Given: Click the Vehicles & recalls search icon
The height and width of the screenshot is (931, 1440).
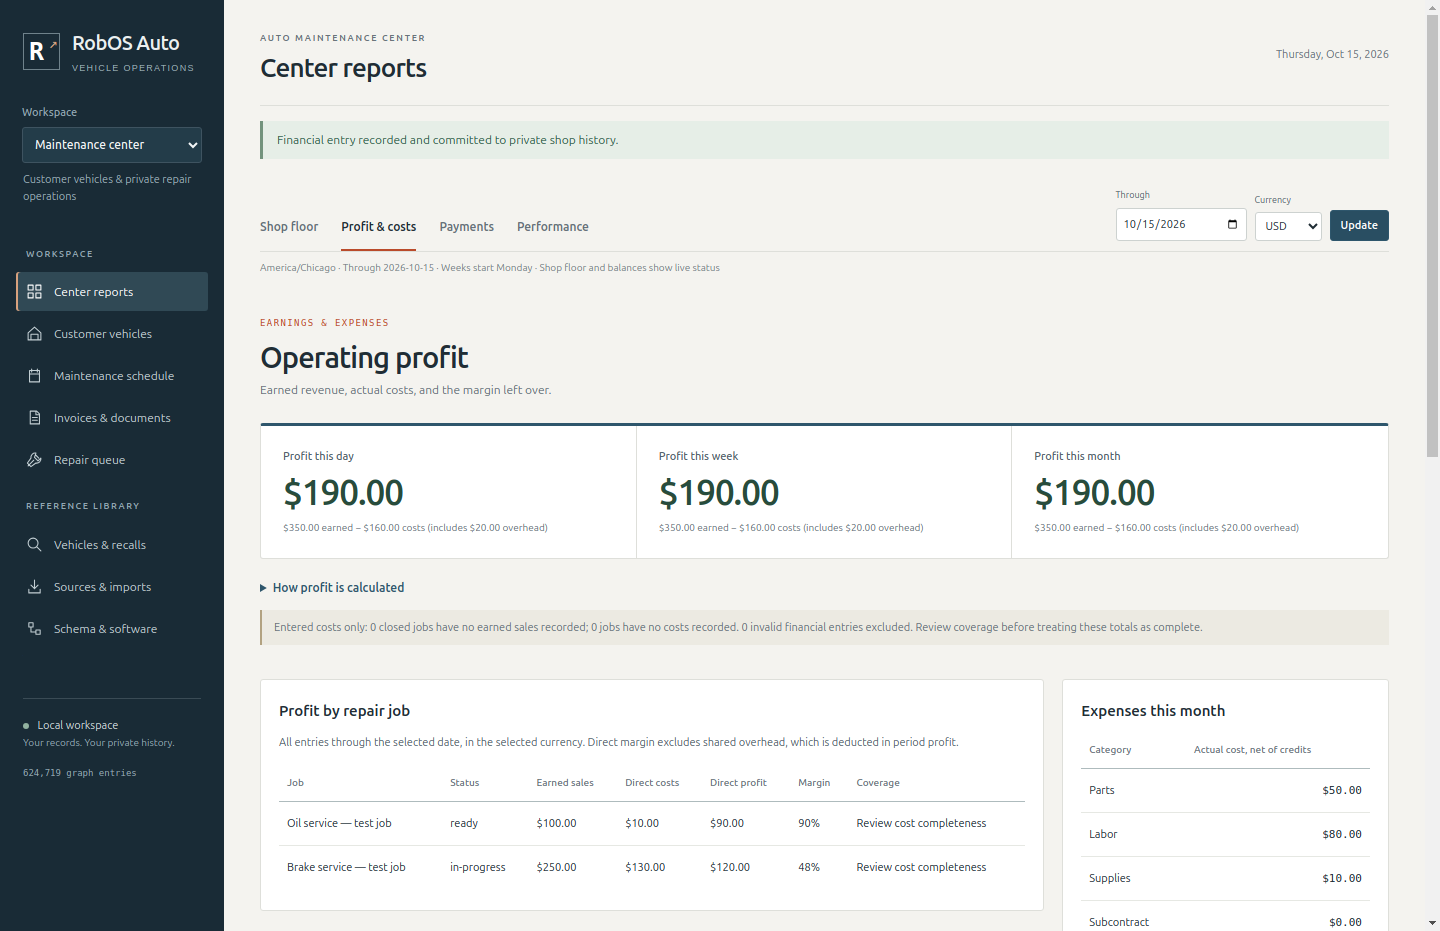Looking at the screenshot, I should tap(34, 545).
